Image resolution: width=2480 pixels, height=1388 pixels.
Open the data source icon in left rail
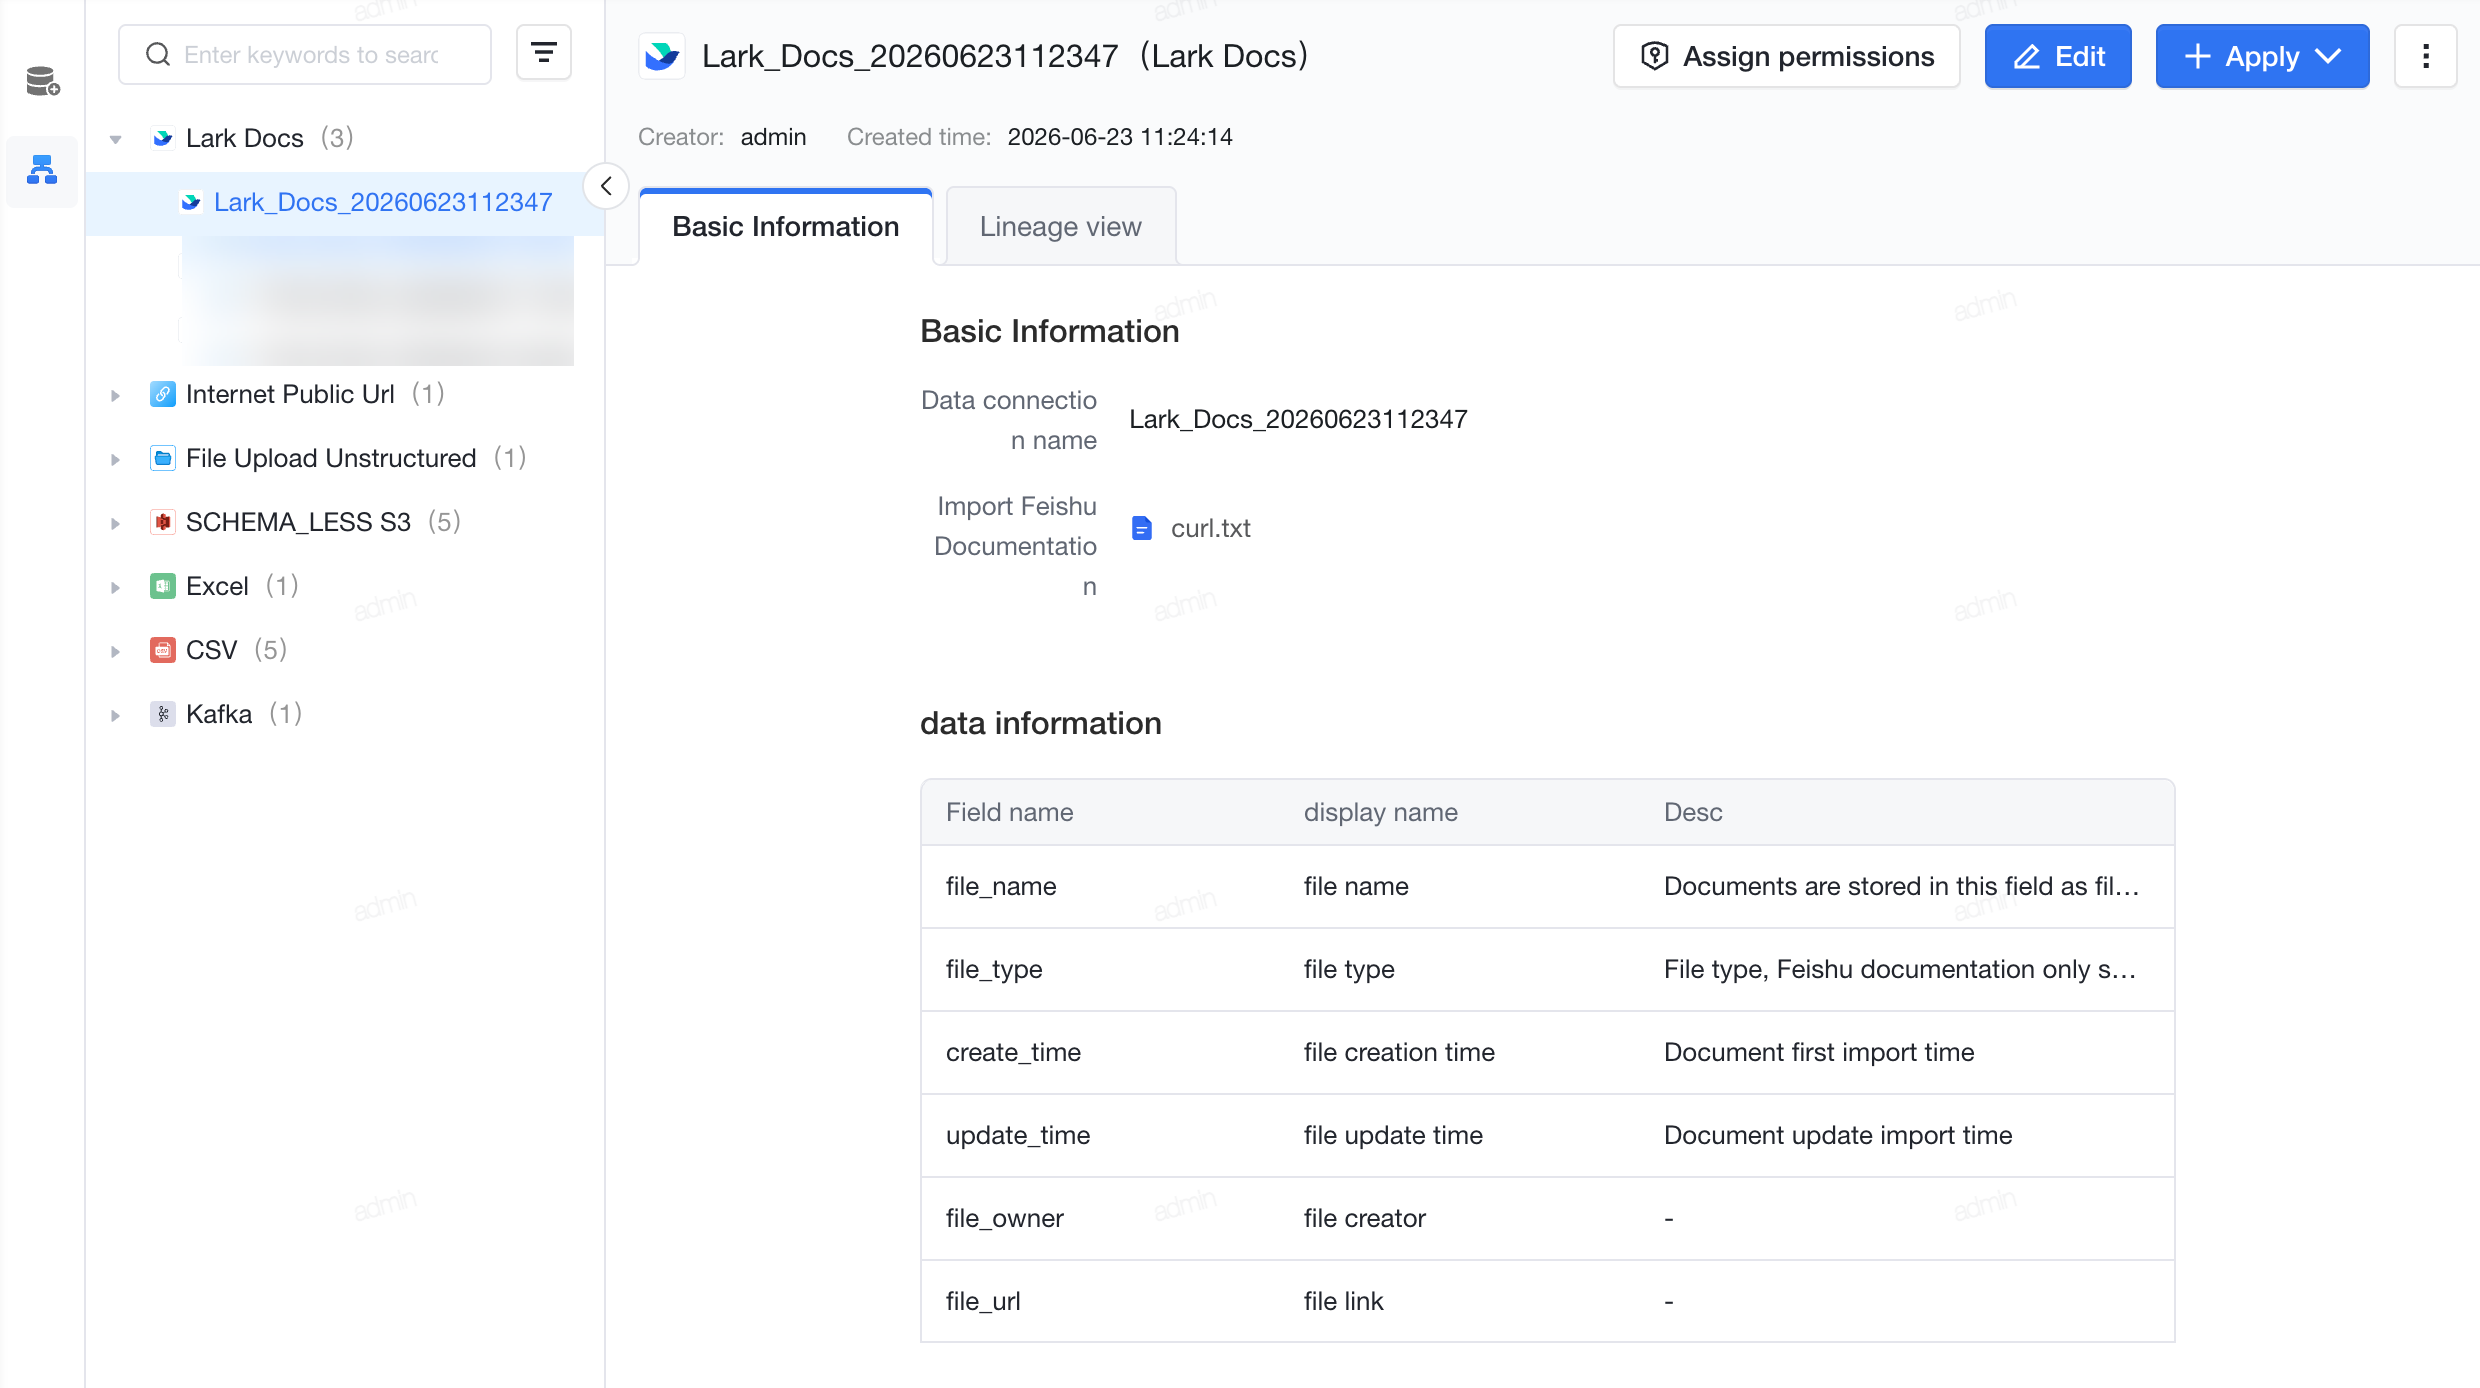click(x=42, y=81)
